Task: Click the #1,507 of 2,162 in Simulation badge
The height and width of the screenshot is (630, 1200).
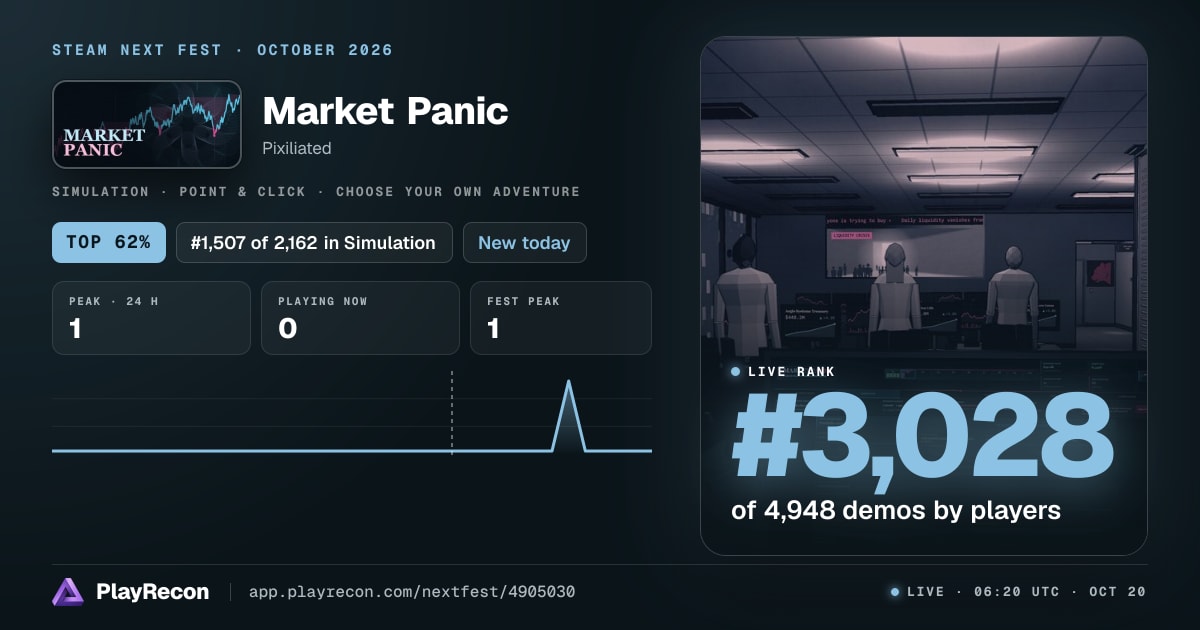Action: click(x=314, y=242)
